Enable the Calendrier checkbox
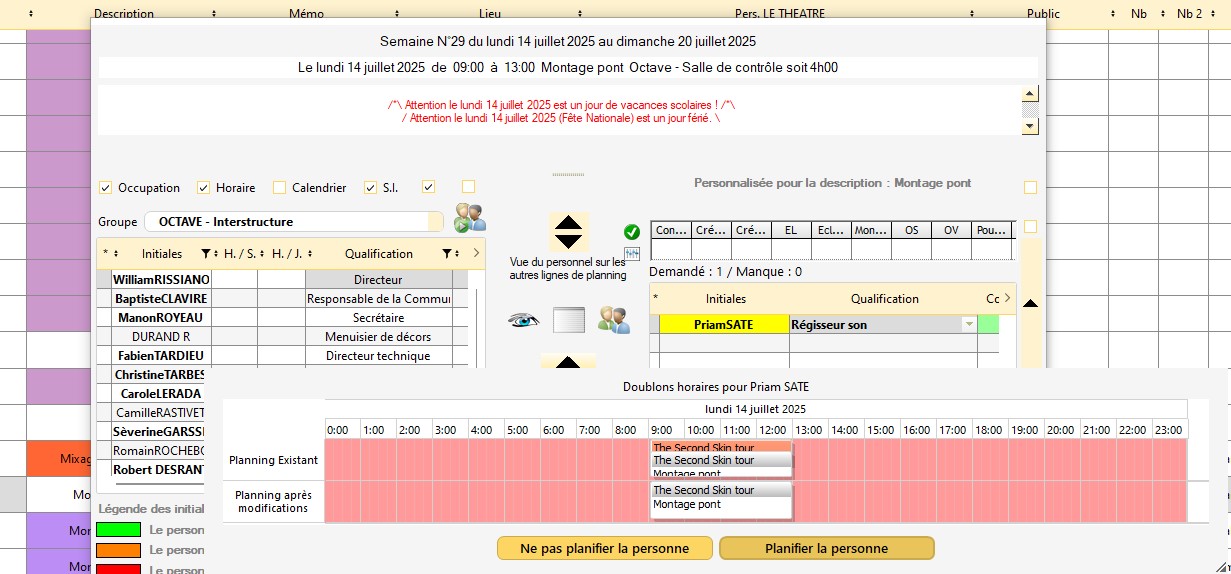 (280, 188)
